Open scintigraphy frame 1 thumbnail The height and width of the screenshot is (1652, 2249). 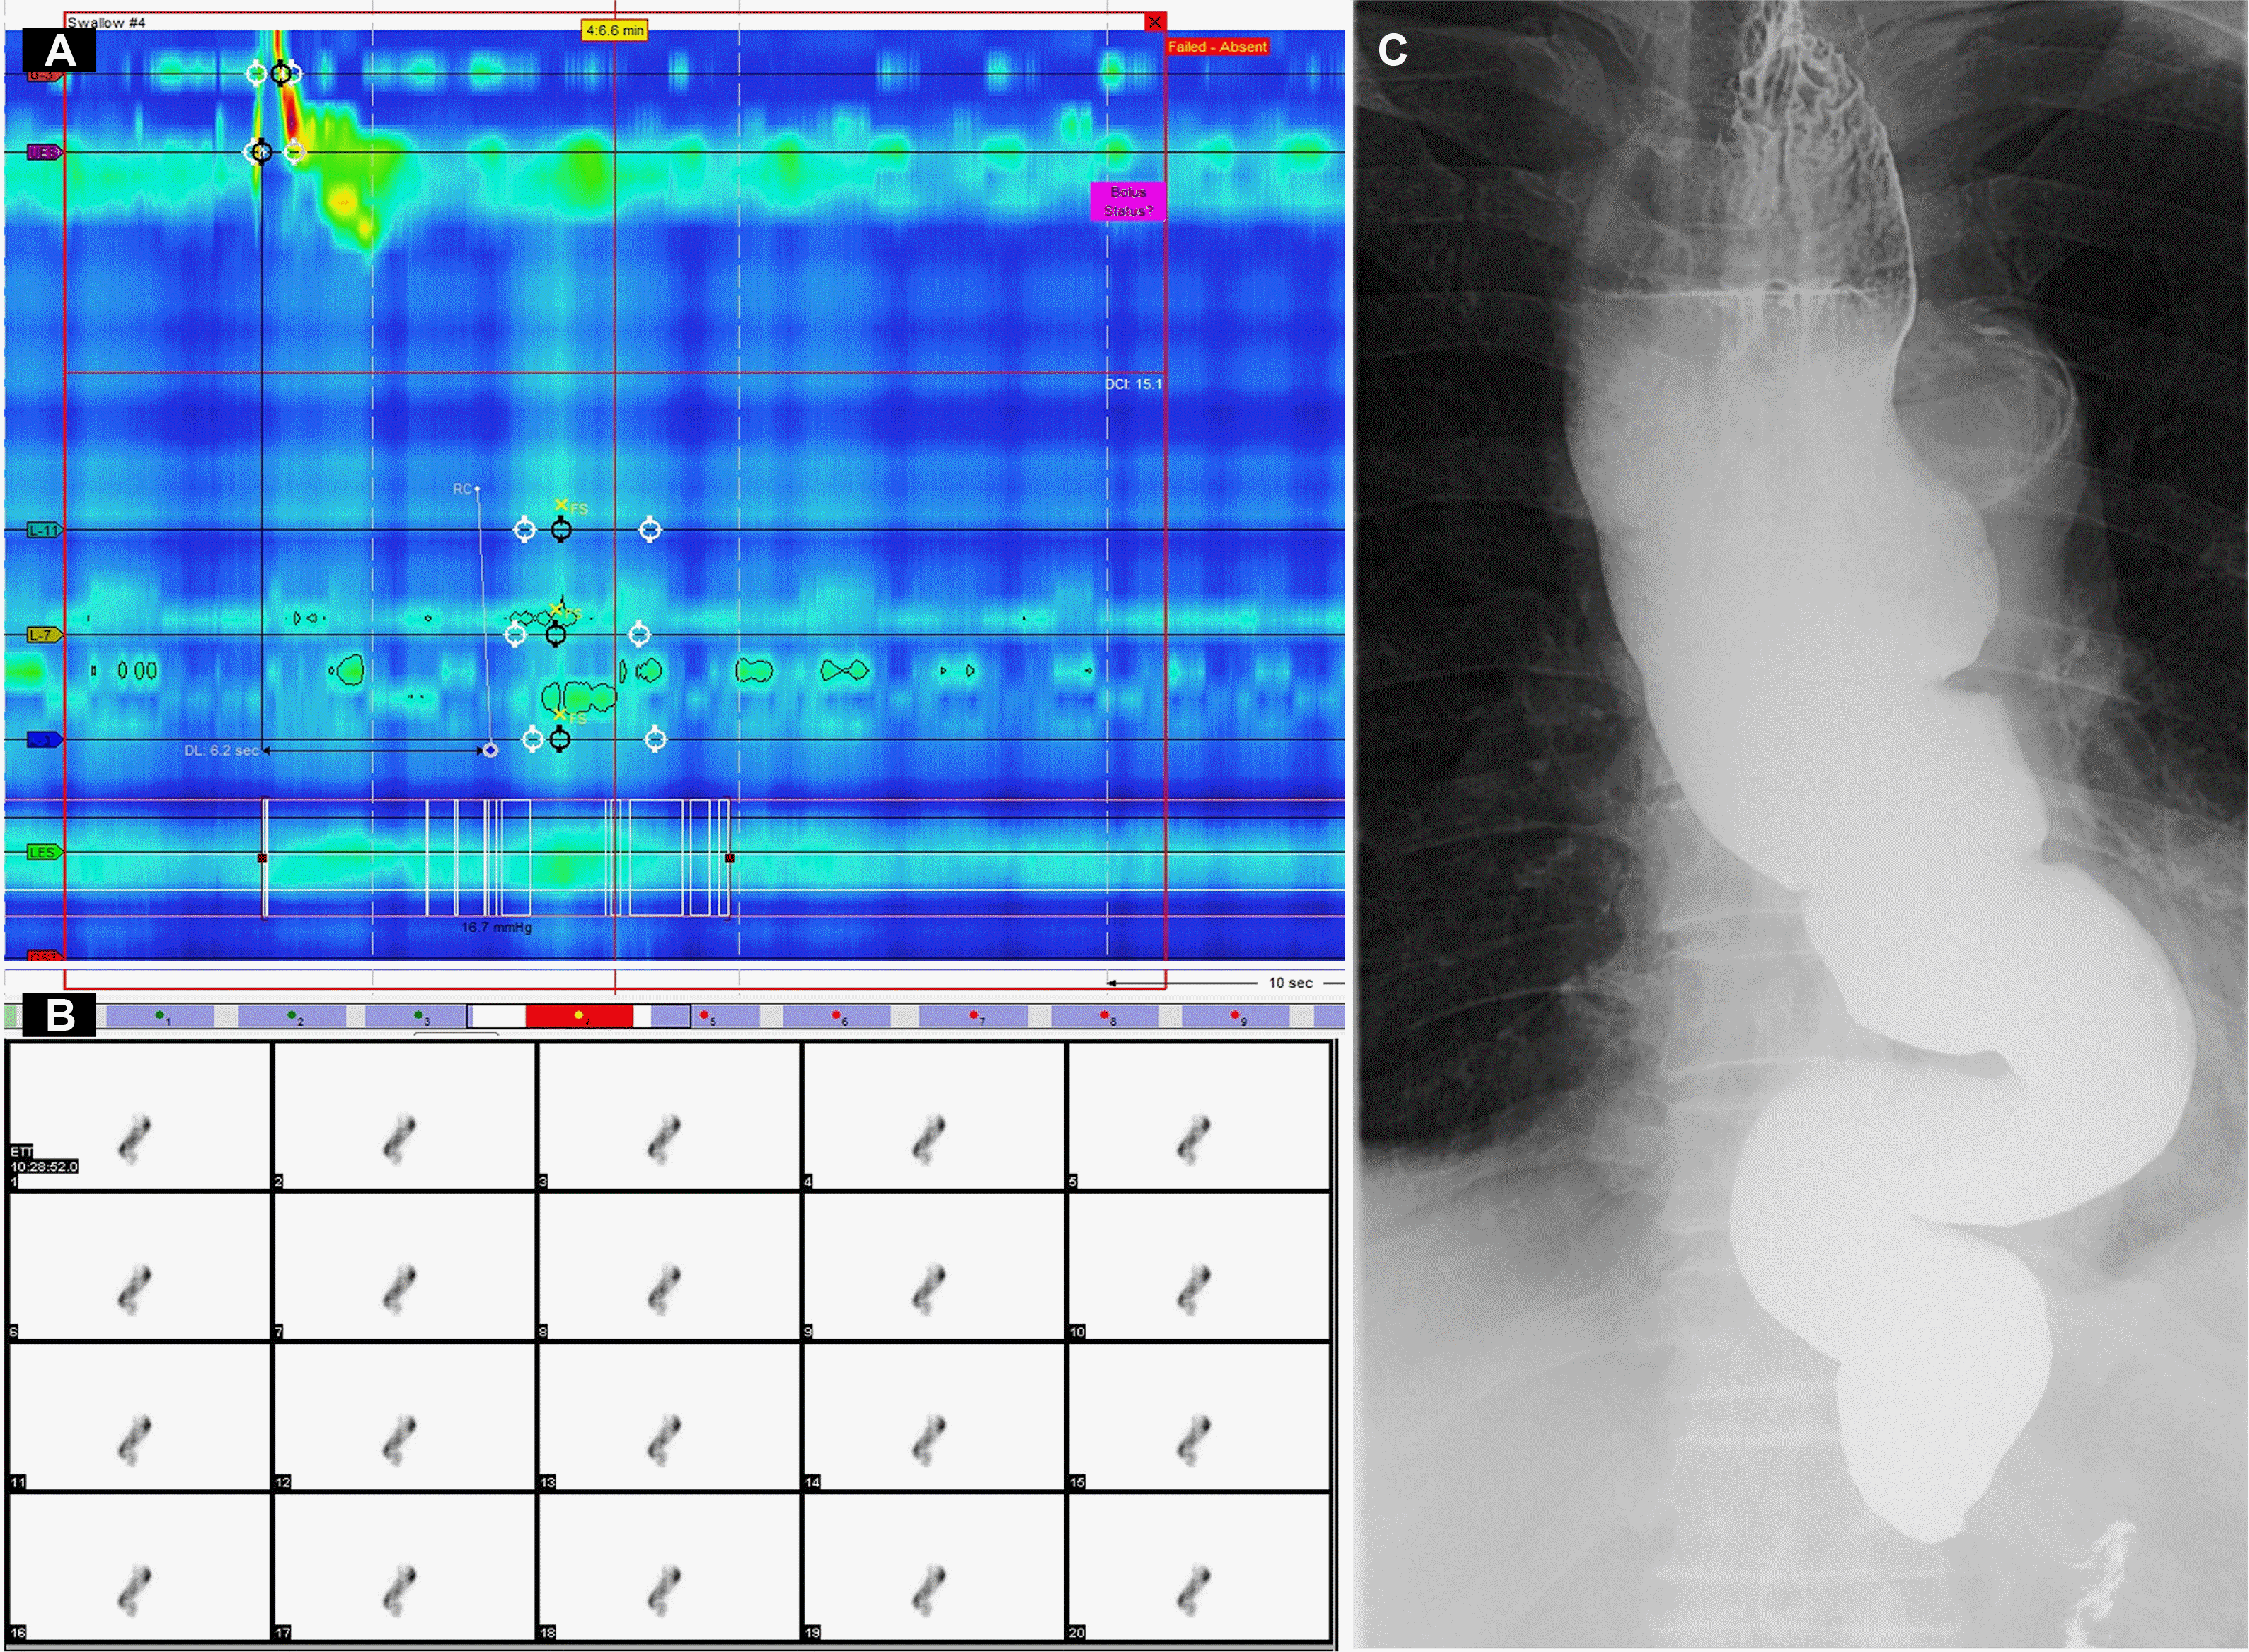pos(139,1116)
